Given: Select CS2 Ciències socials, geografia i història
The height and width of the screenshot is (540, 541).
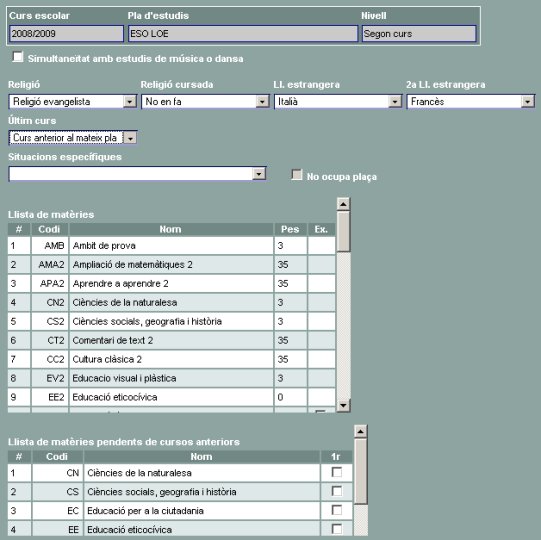Looking at the screenshot, I should 171,322.
